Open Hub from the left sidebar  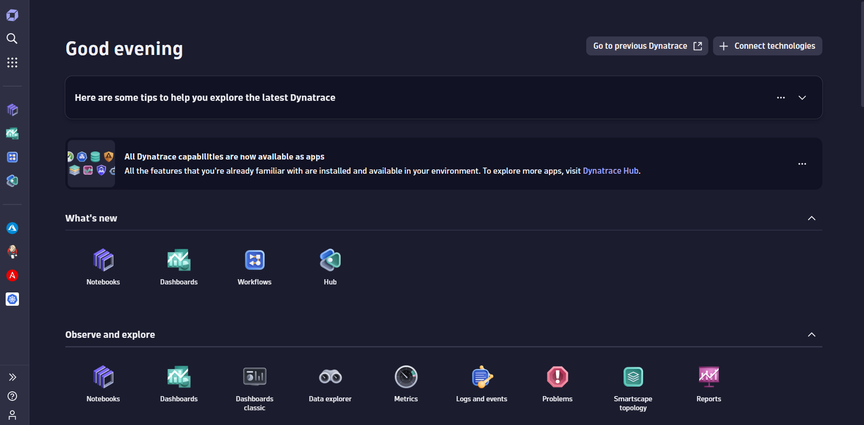coord(12,181)
